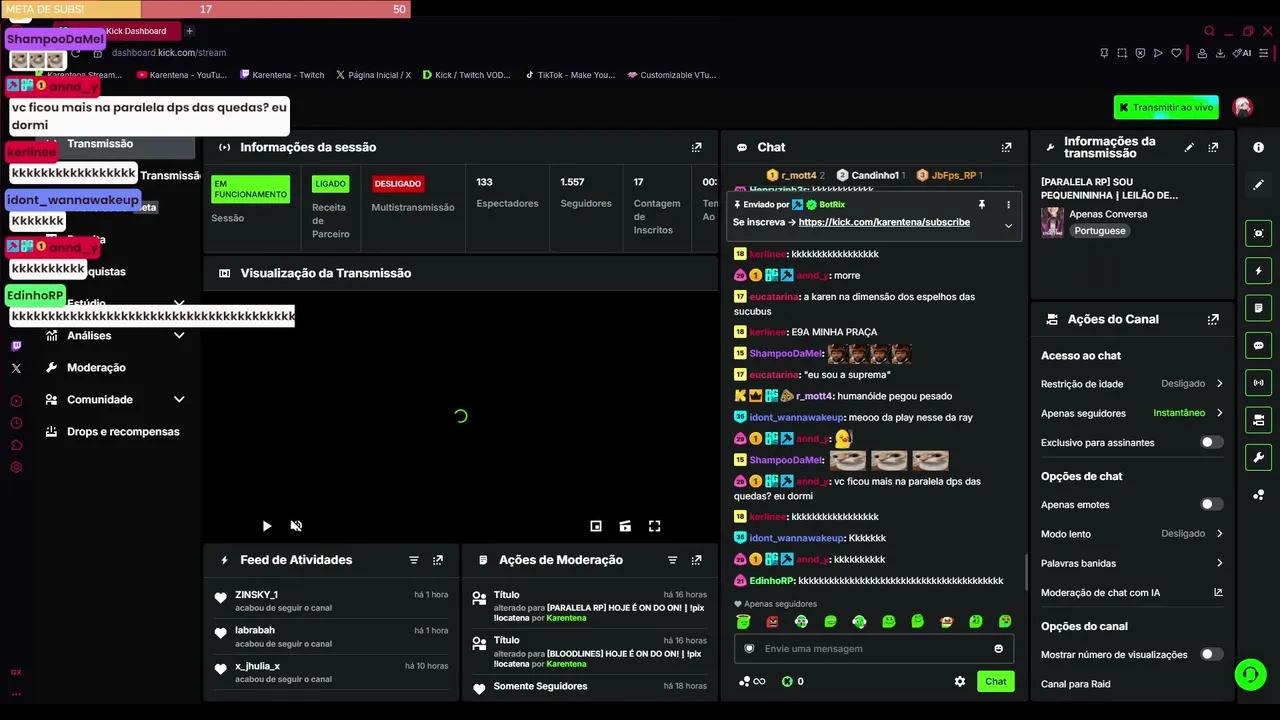Open the emoji picker in the message box
The height and width of the screenshot is (720, 1280).
[x=998, y=649]
